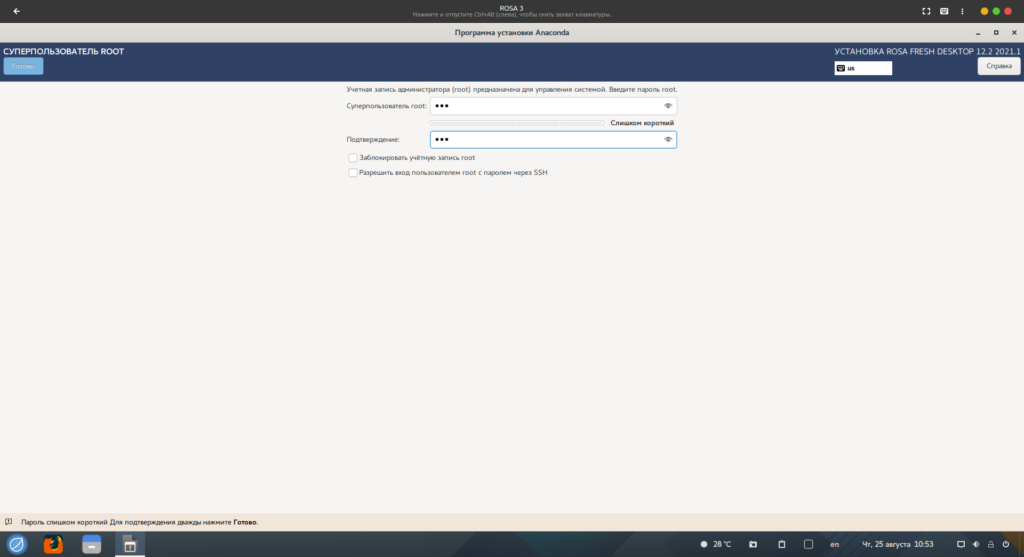Viewport: 1024px width, 557px height.
Task: Show the root password using the eye icon
Action: pos(667,106)
